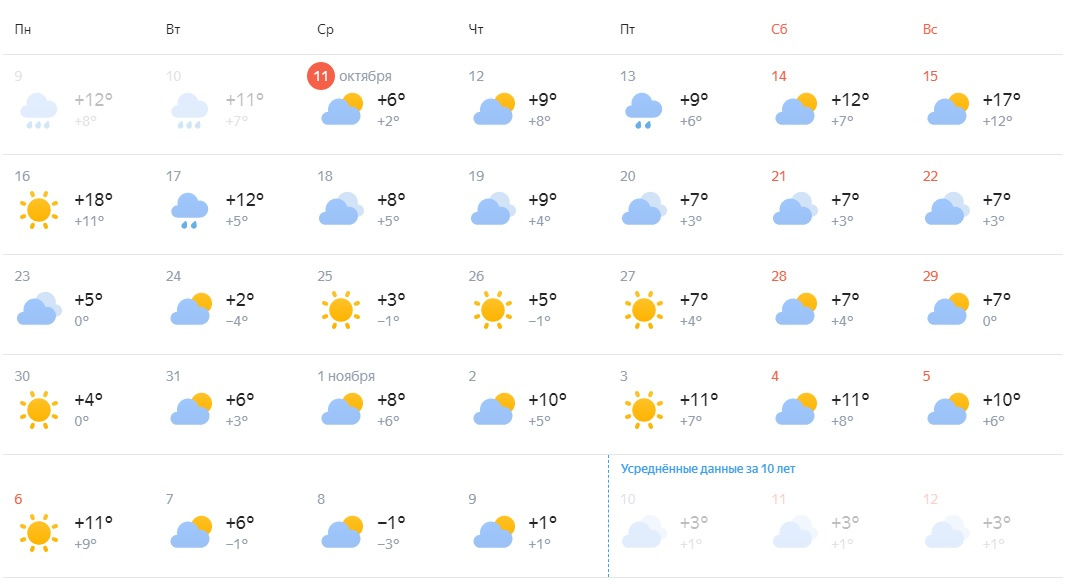
Task: Select the 1 ноября day cell label
Action: 346,376
